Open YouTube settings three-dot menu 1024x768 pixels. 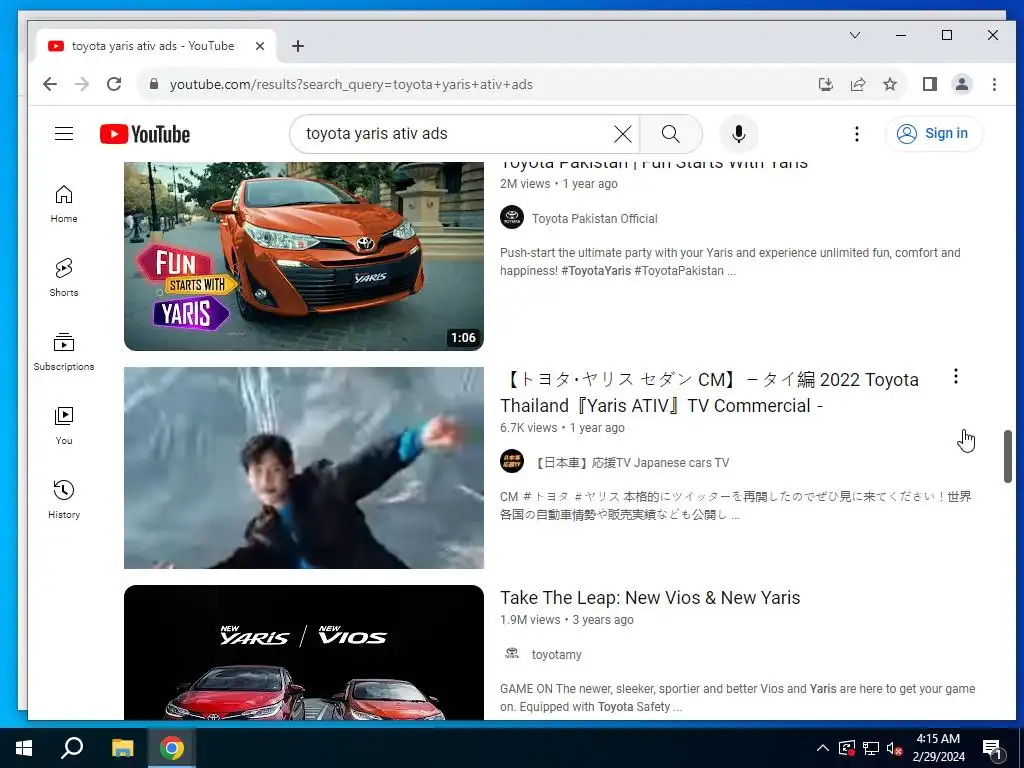click(856, 134)
